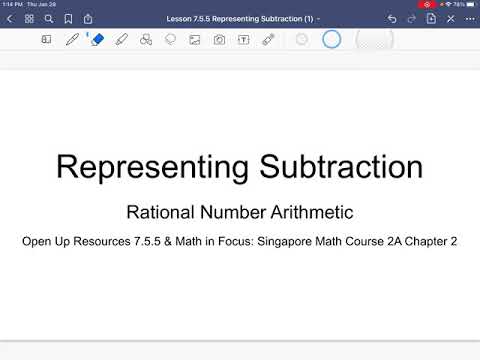
Task: Open the three-dot more options menu
Action: pyautogui.click(x=470, y=19)
